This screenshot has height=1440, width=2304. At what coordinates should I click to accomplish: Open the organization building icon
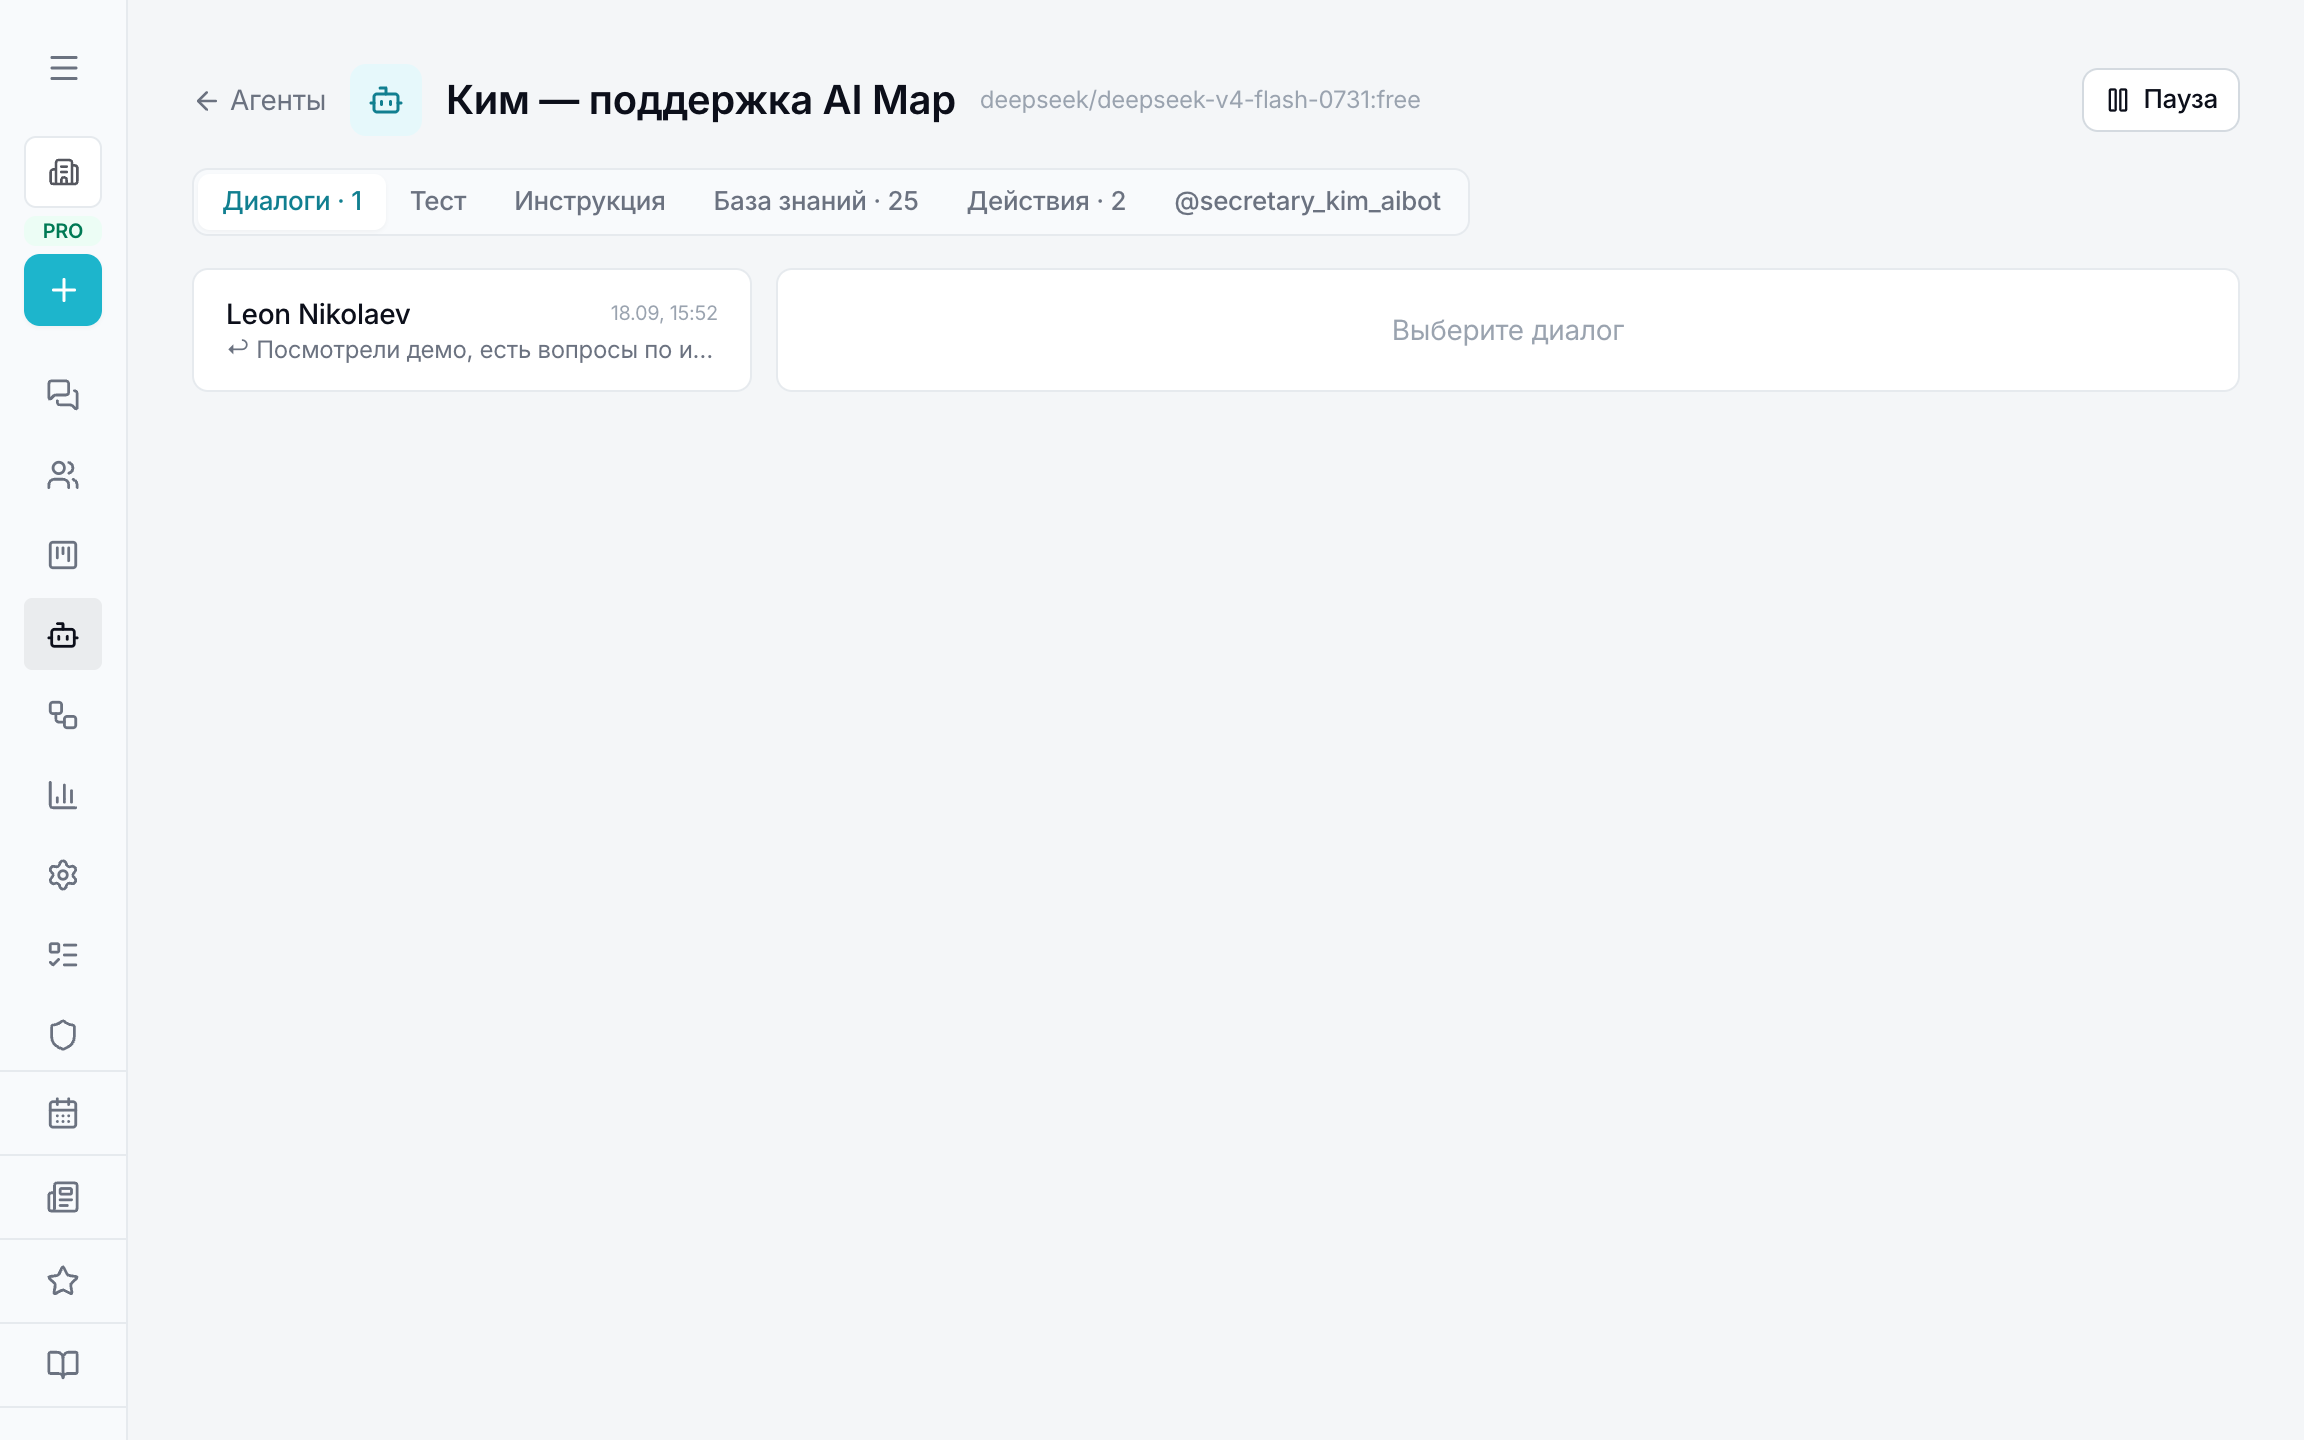coord(63,172)
